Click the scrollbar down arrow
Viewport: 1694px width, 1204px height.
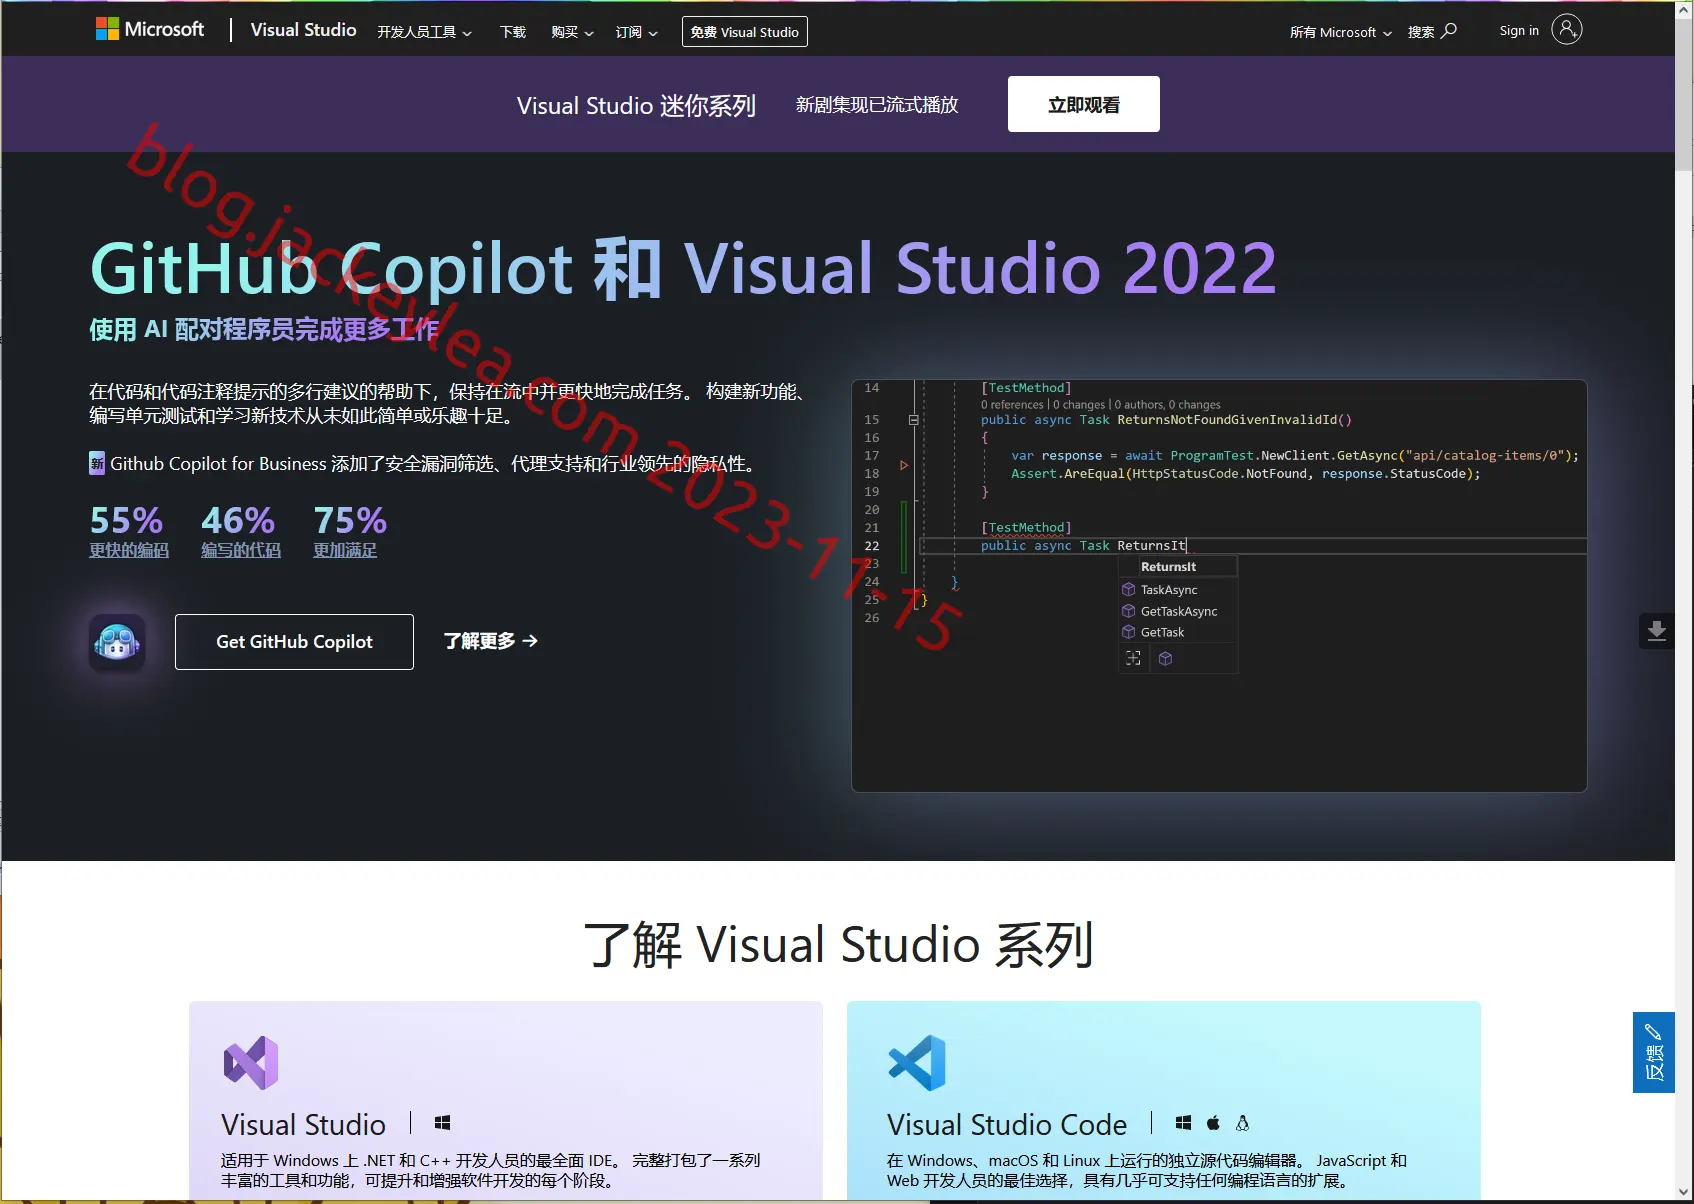point(1684,1194)
